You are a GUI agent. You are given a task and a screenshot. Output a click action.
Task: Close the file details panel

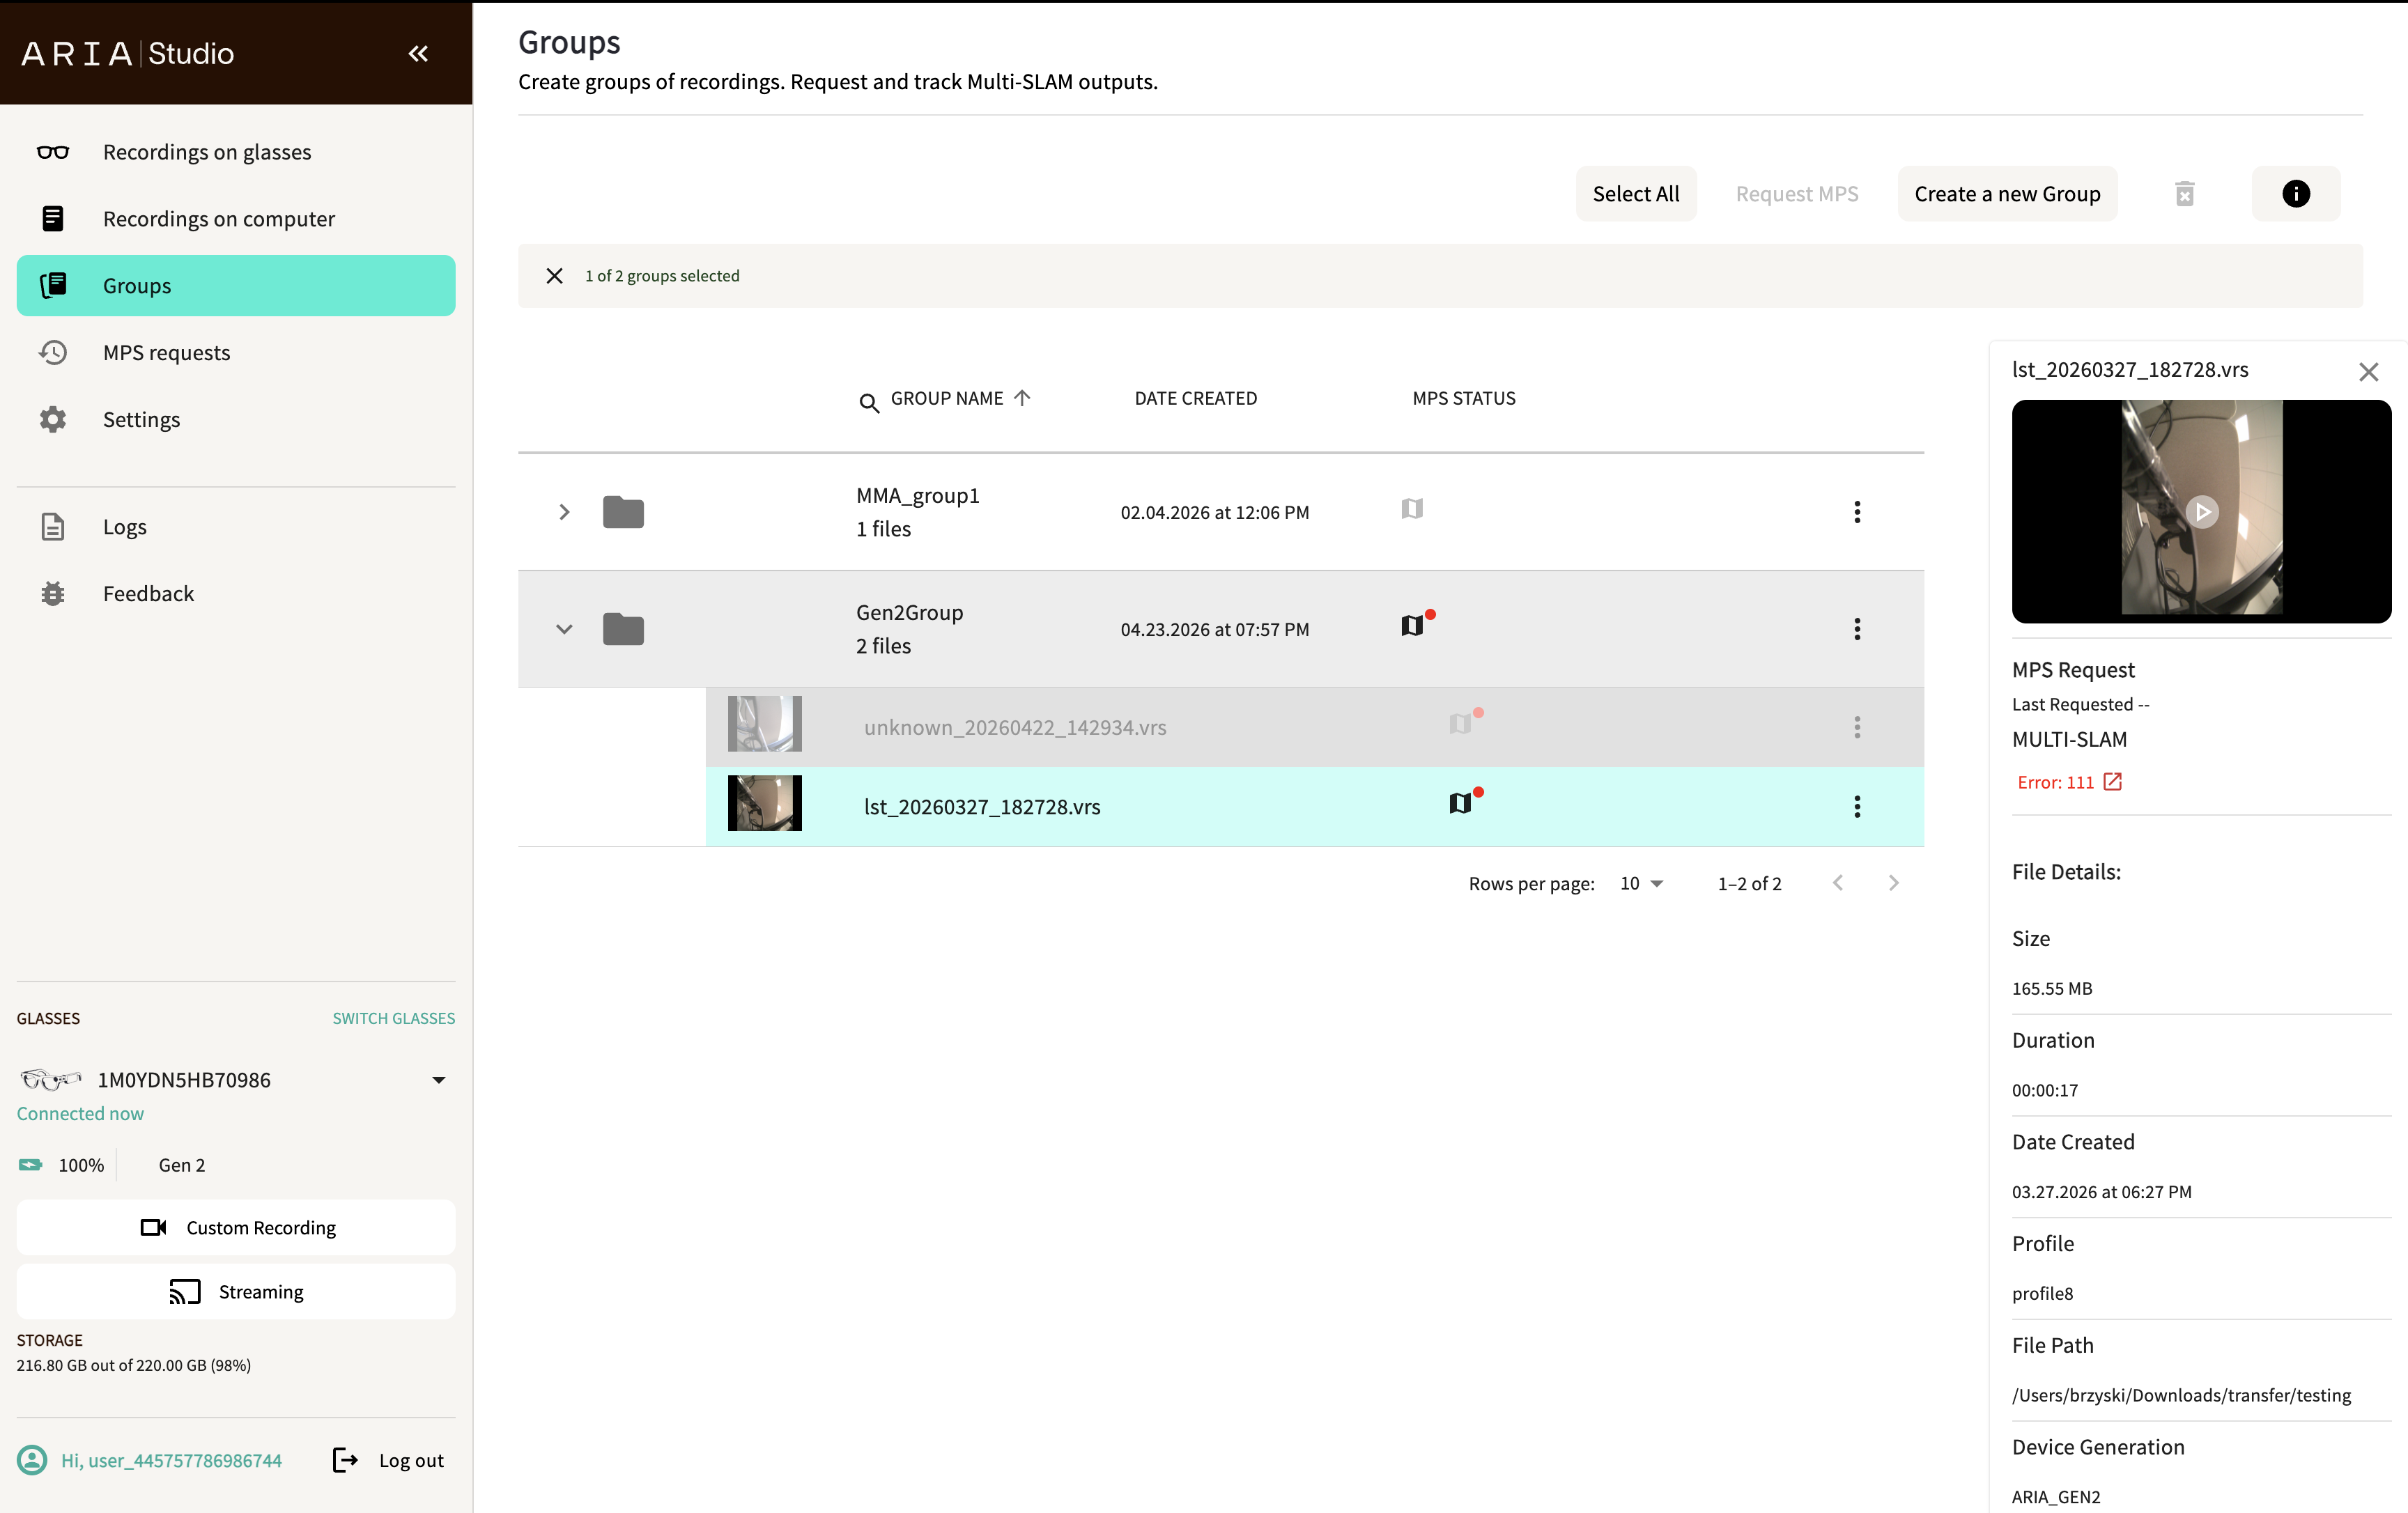coord(2368,372)
